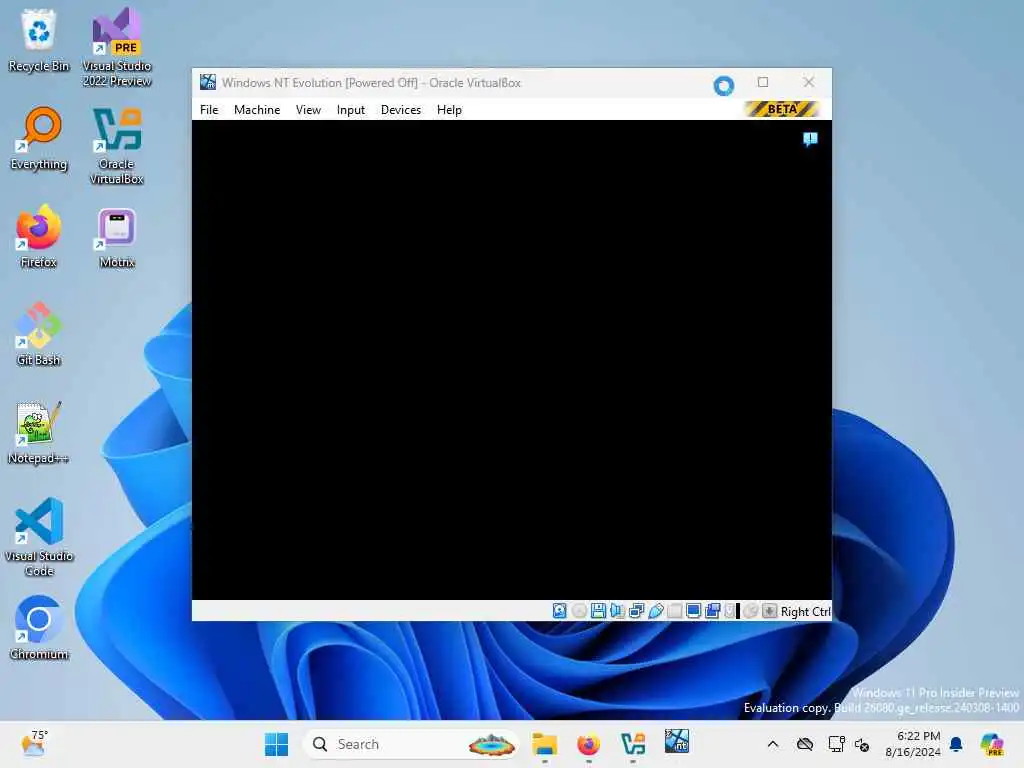Click the VirtualBox window title bar icon
This screenshot has width=1024, height=768.
click(208, 82)
